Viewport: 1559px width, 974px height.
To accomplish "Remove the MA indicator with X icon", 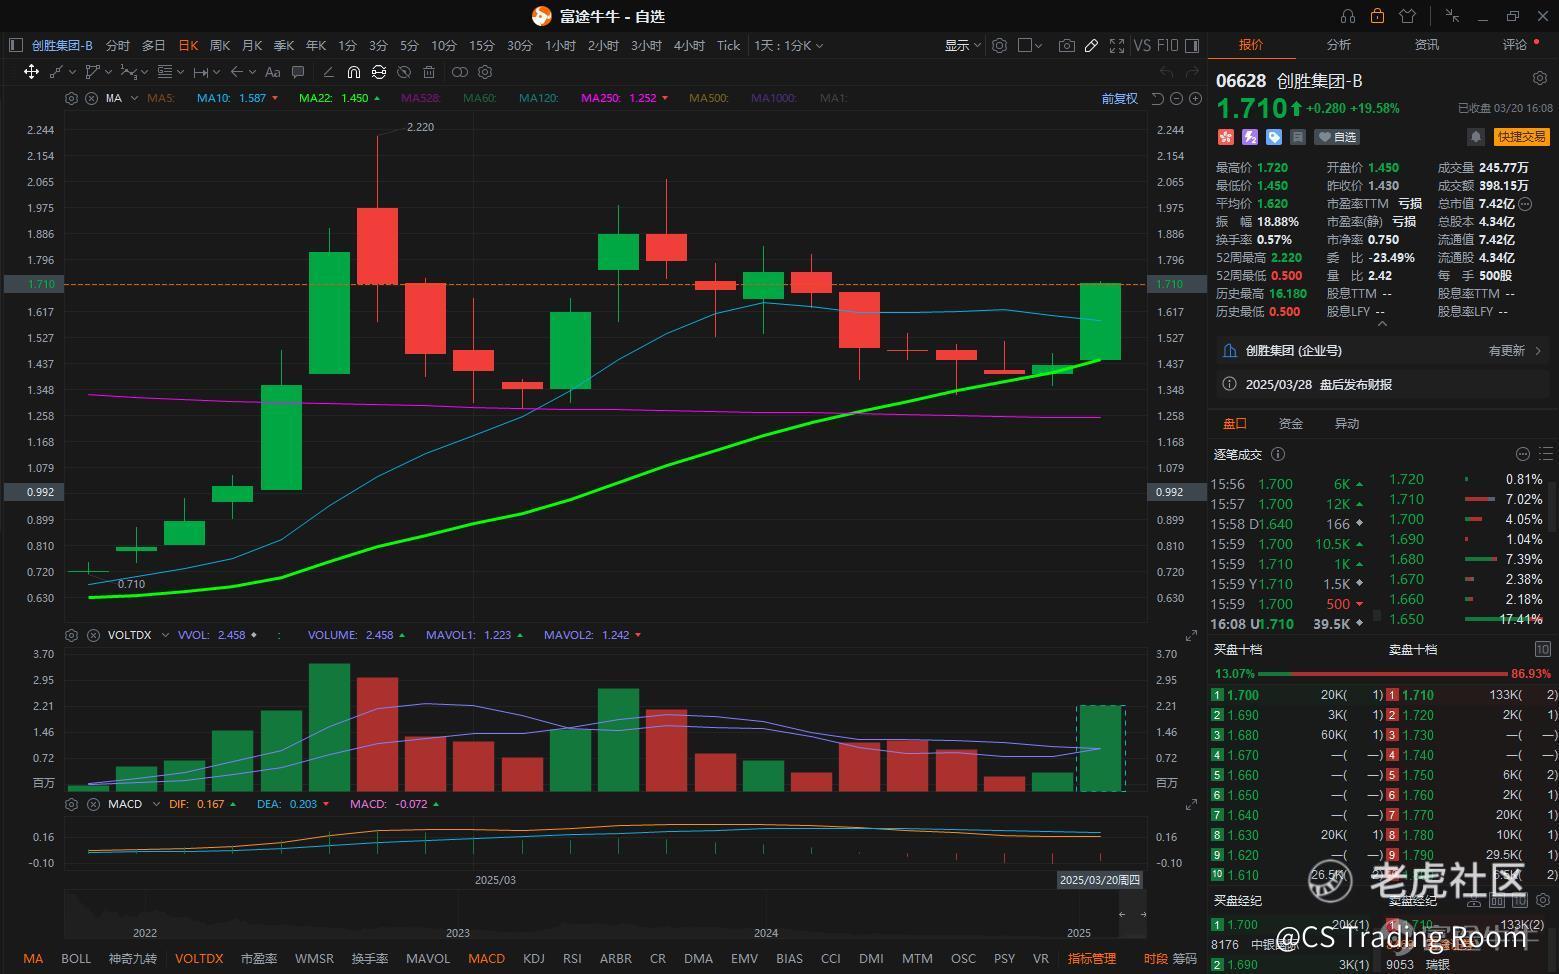I will point(91,98).
